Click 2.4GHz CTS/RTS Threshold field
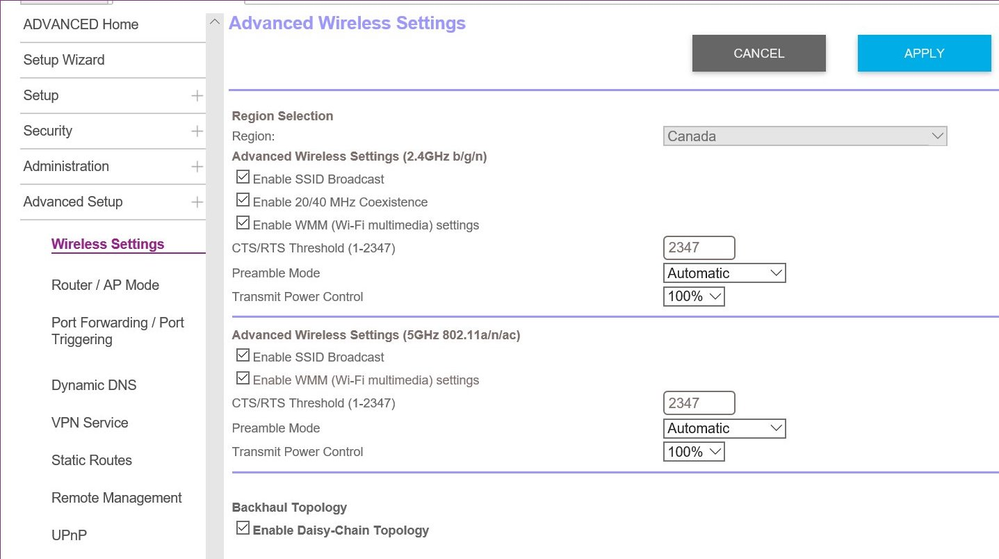 click(x=699, y=248)
